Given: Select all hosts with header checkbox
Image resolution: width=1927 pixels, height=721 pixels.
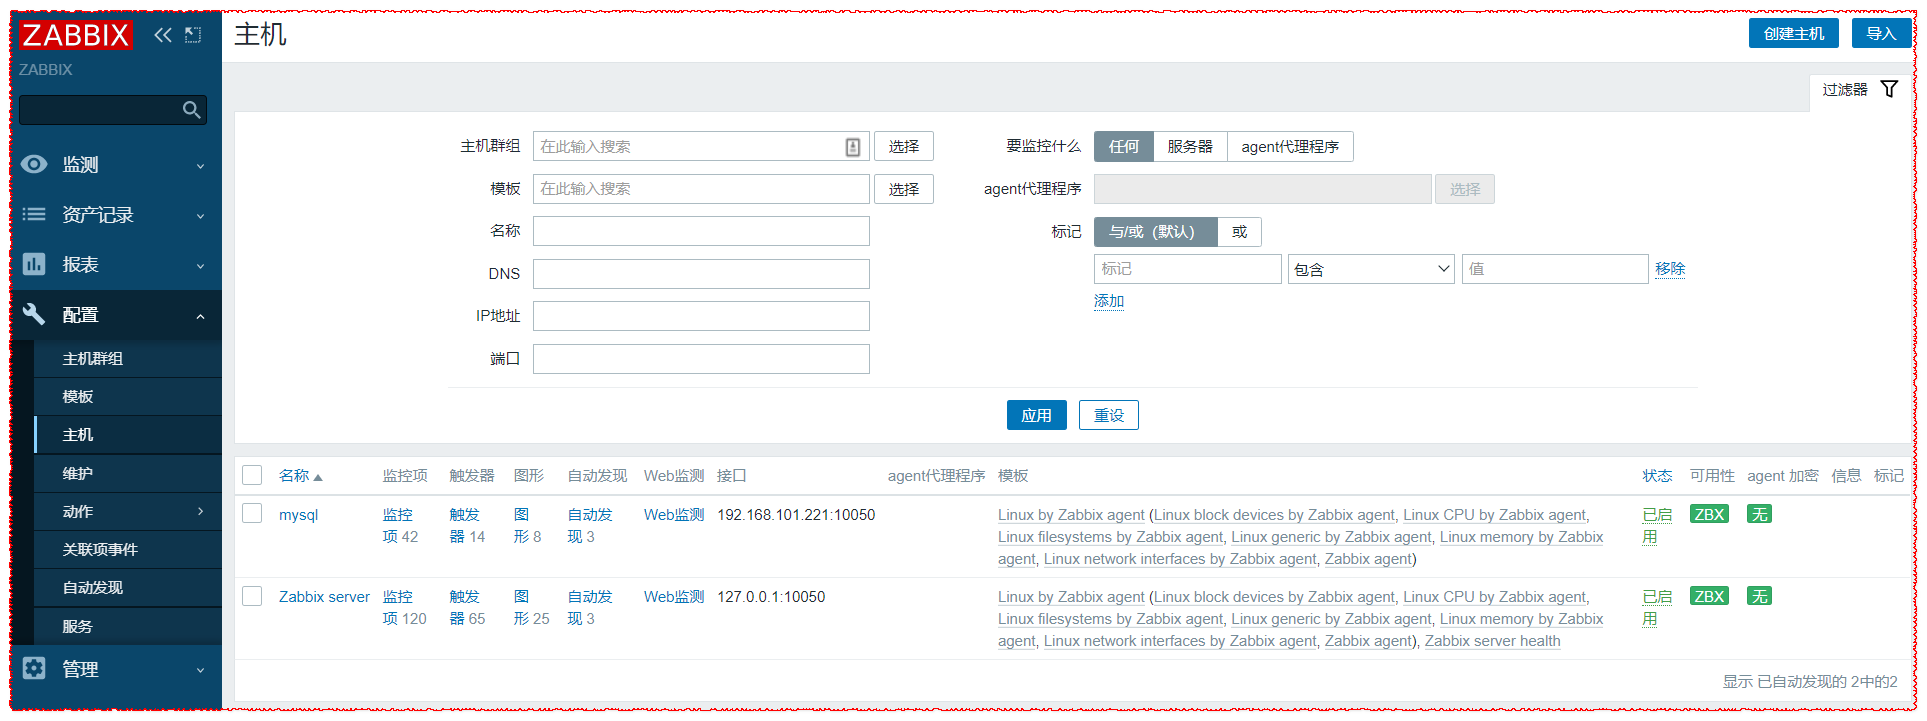Looking at the screenshot, I should tap(252, 475).
